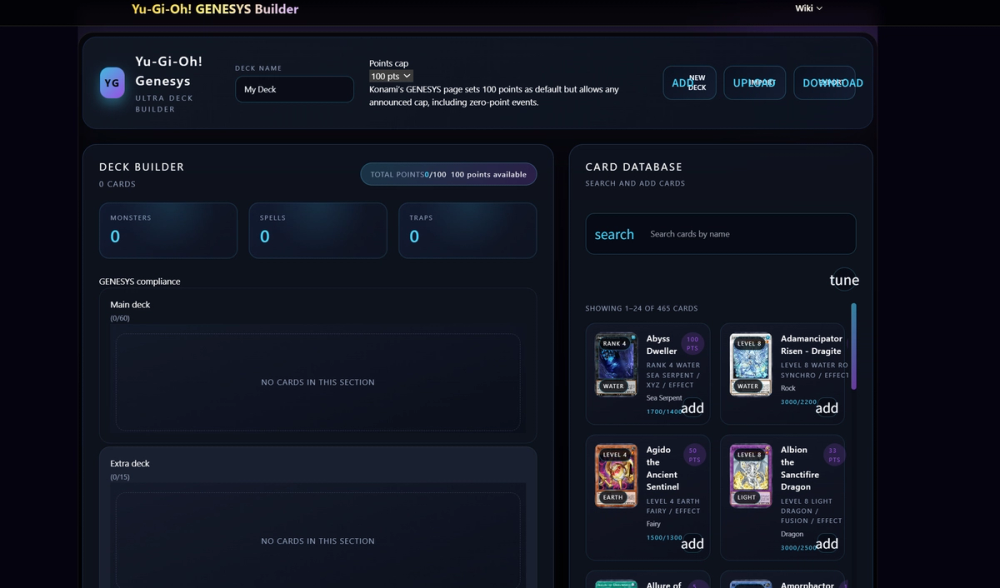This screenshot has height=588, width=1000.
Task: Click the search icon in Card Database
Action: [614, 234]
